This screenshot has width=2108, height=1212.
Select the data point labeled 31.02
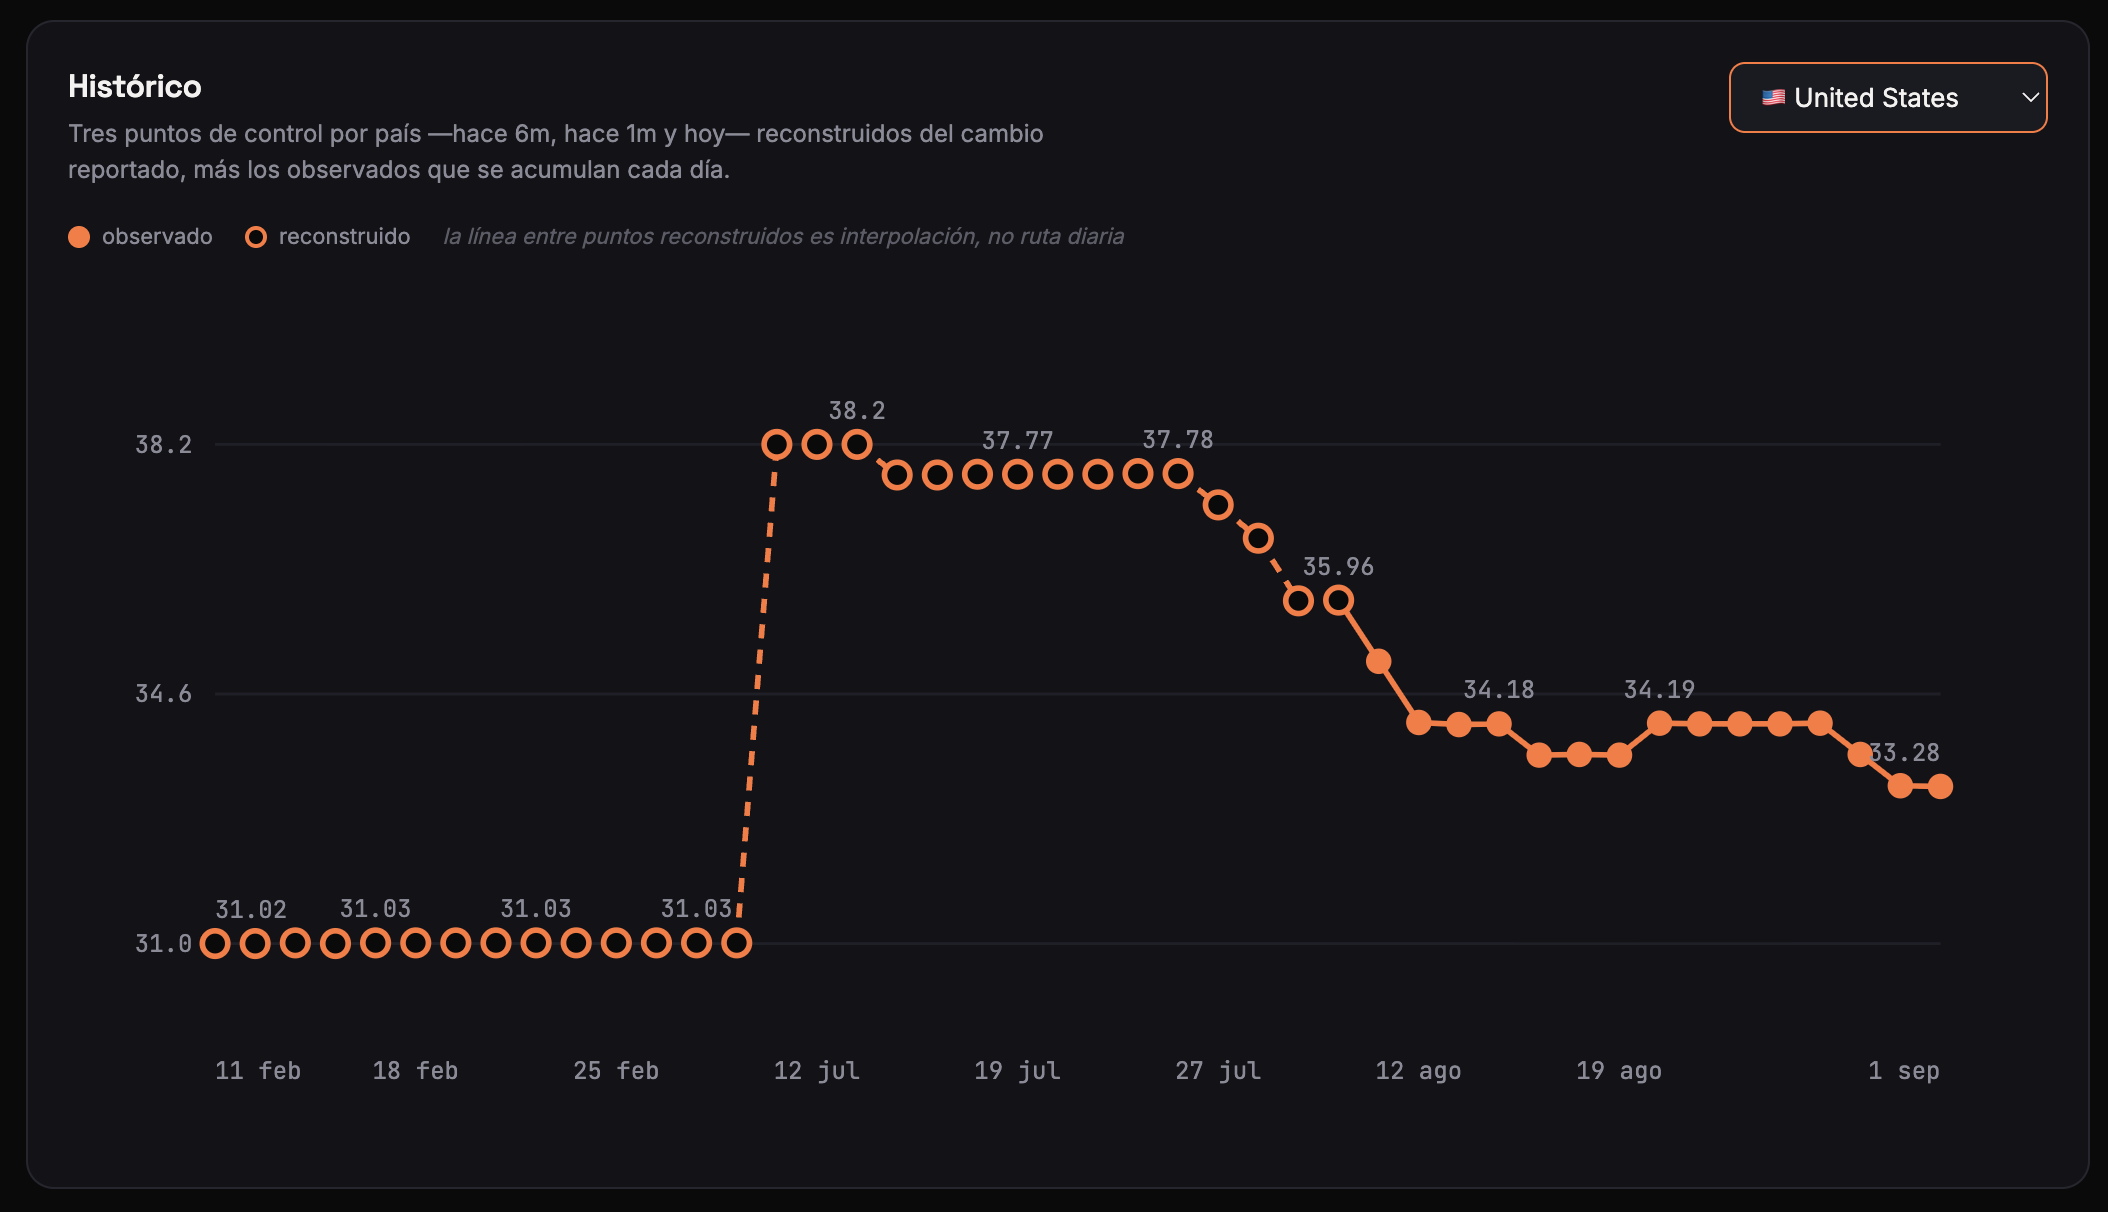255,943
